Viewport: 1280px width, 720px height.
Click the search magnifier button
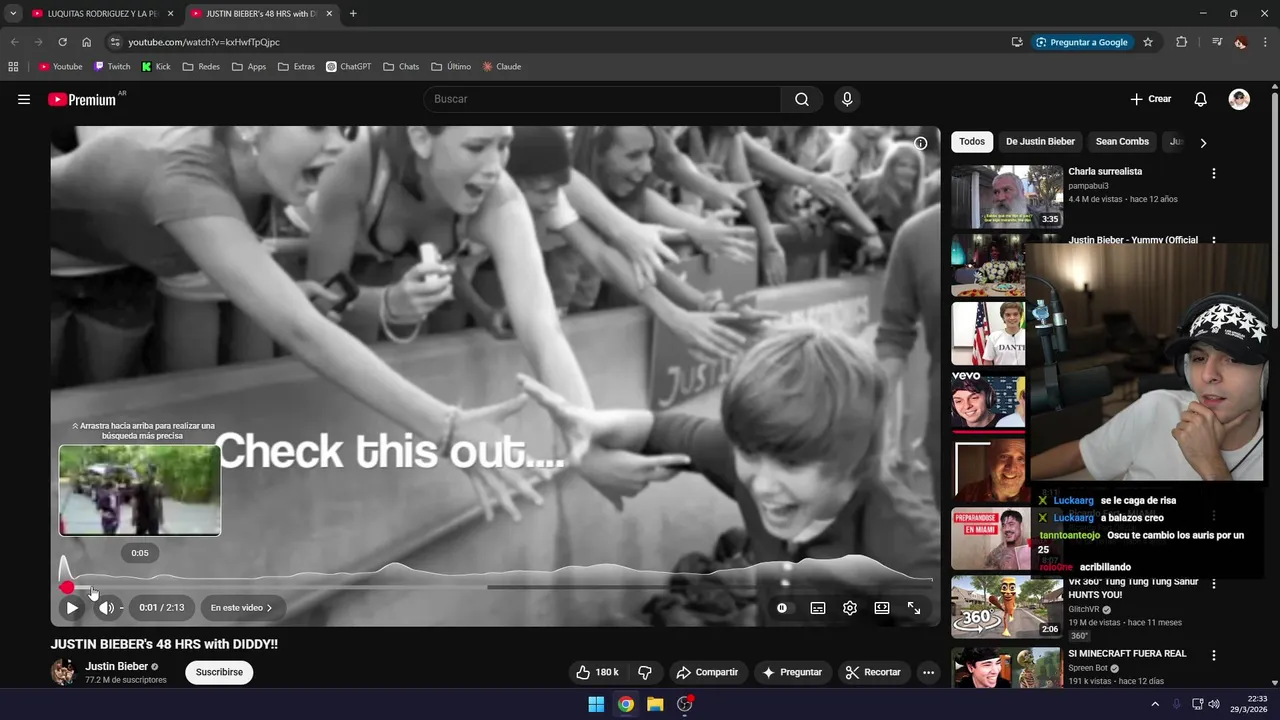coord(802,99)
